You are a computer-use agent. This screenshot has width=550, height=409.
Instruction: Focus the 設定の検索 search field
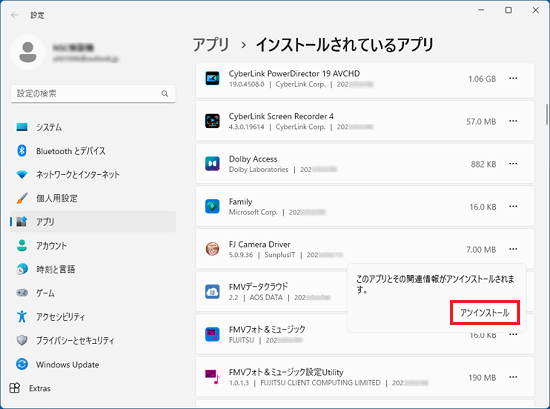tap(93, 94)
